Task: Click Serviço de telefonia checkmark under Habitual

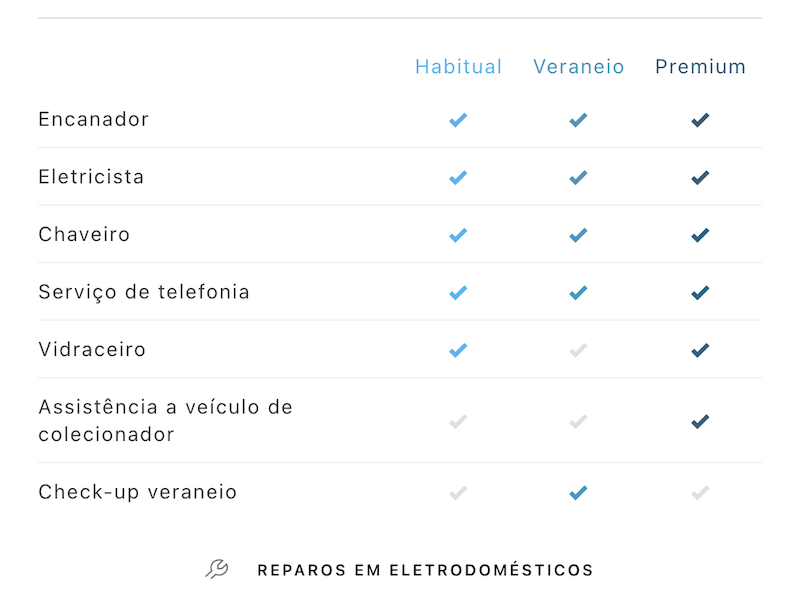Action: 458,293
